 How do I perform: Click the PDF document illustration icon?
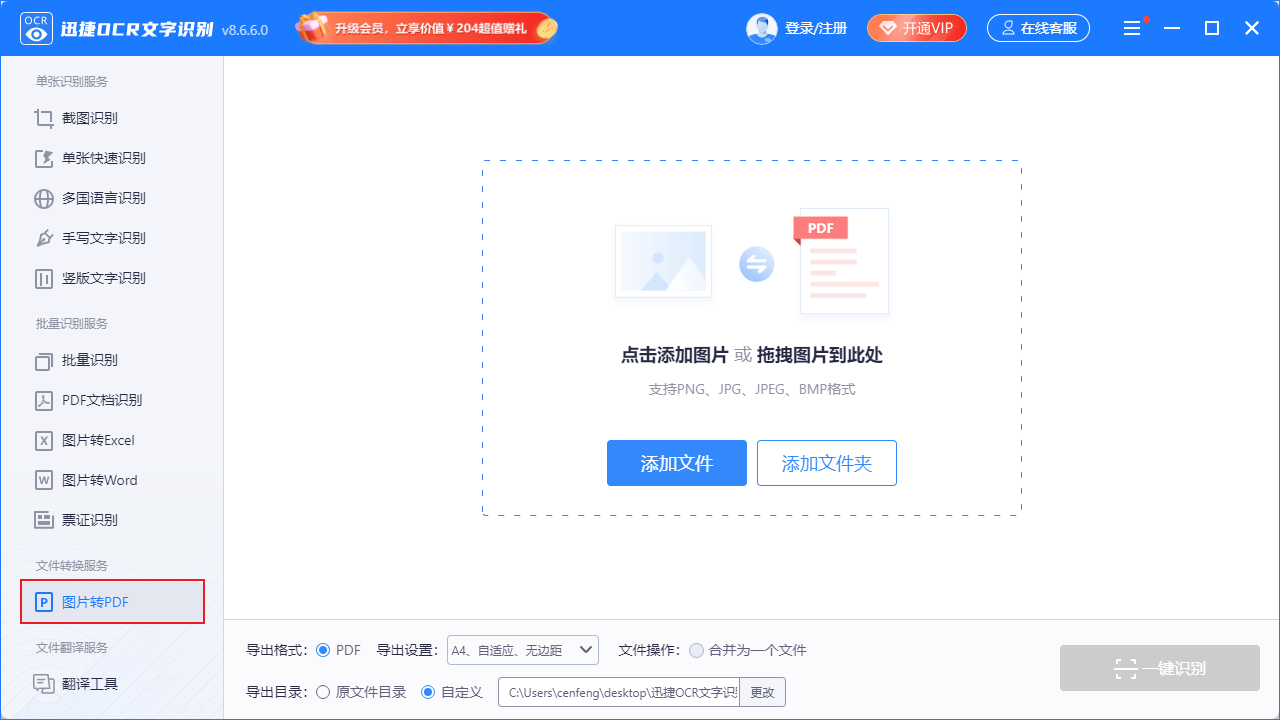pos(841,261)
